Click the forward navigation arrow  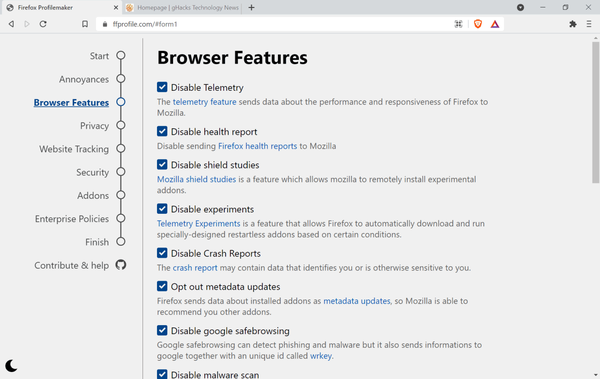[27, 24]
